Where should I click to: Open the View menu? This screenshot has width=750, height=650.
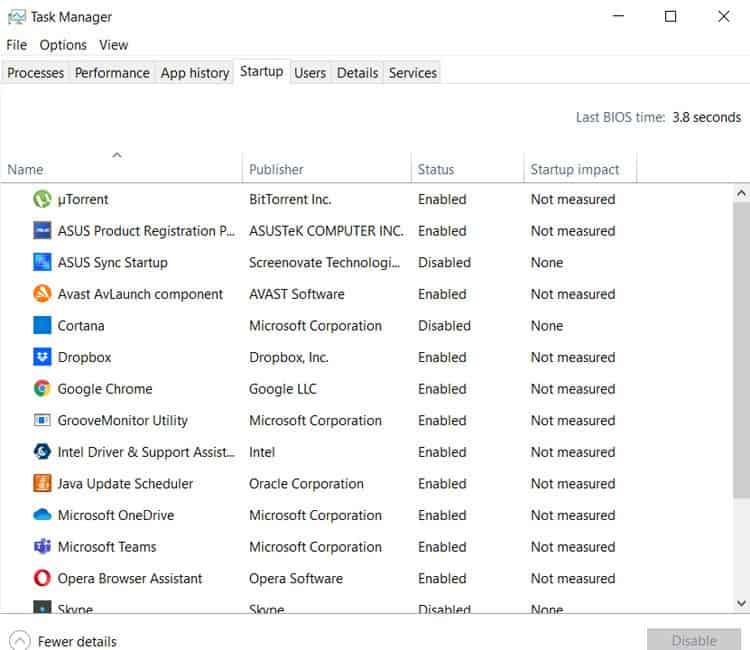click(114, 45)
